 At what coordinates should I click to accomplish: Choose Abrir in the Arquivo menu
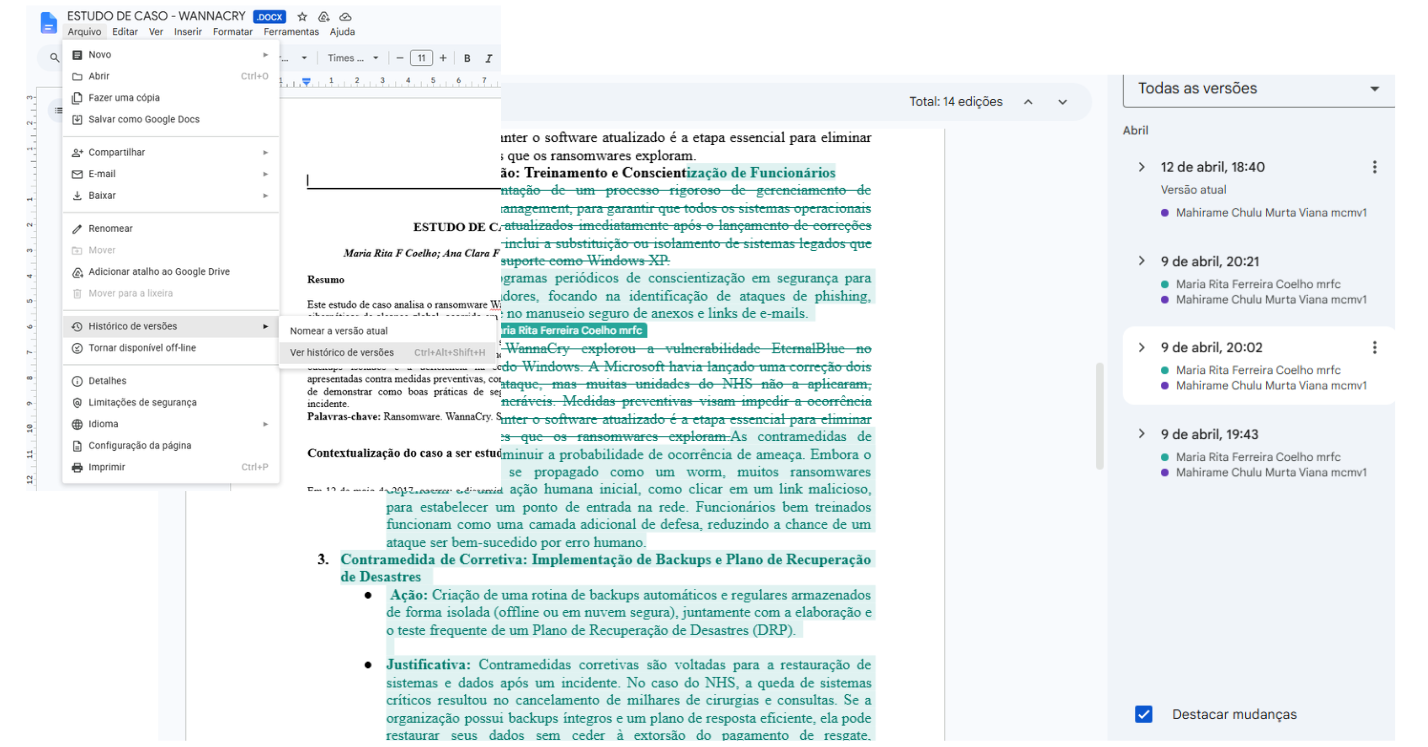(171, 76)
